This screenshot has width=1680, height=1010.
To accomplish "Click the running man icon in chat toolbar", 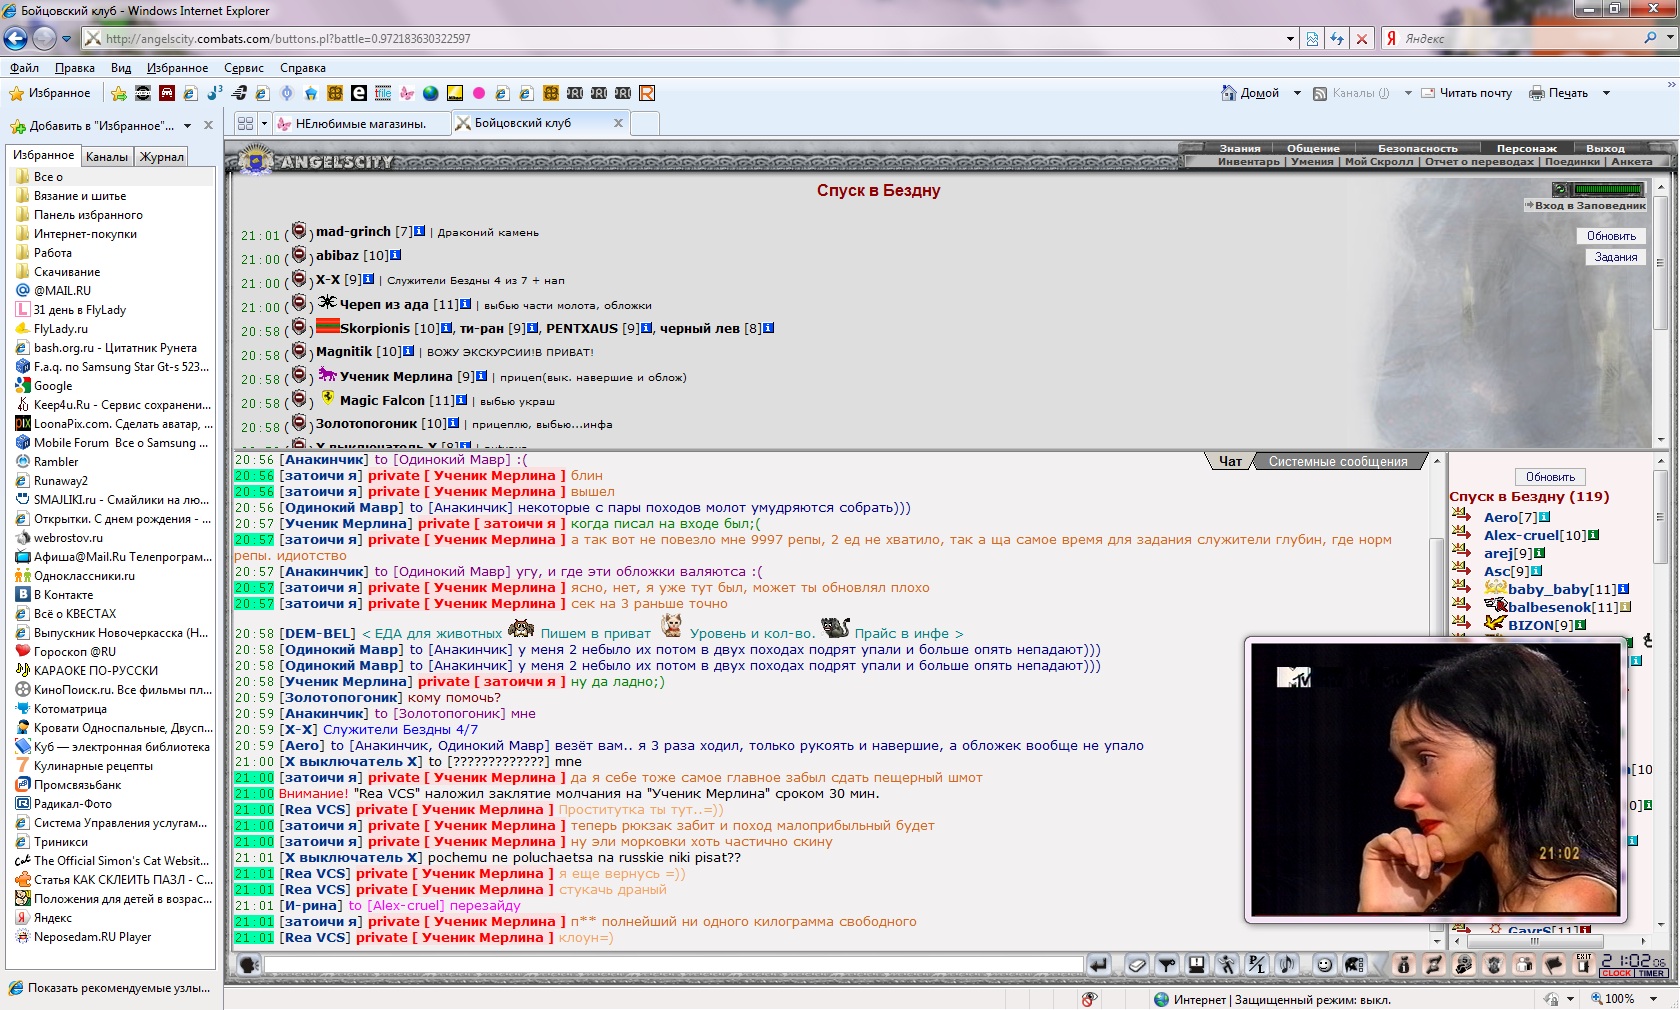I will 1226,965.
